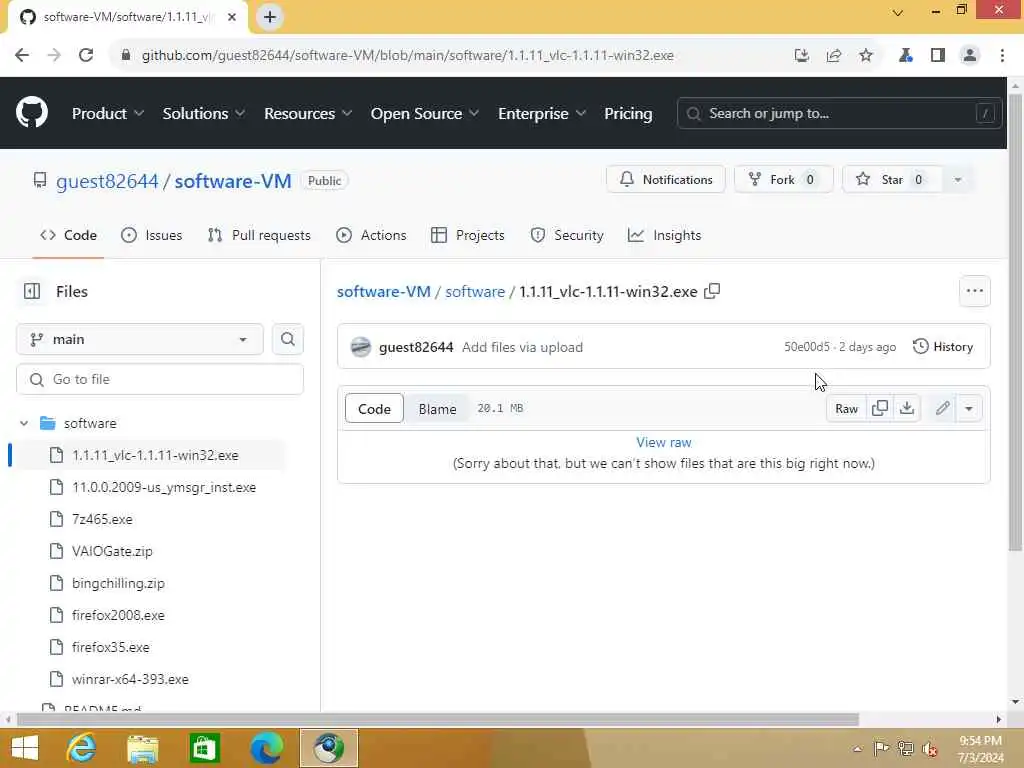1024x768 pixels.
Task: Open the Projects tab
Action: click(468, 235)
